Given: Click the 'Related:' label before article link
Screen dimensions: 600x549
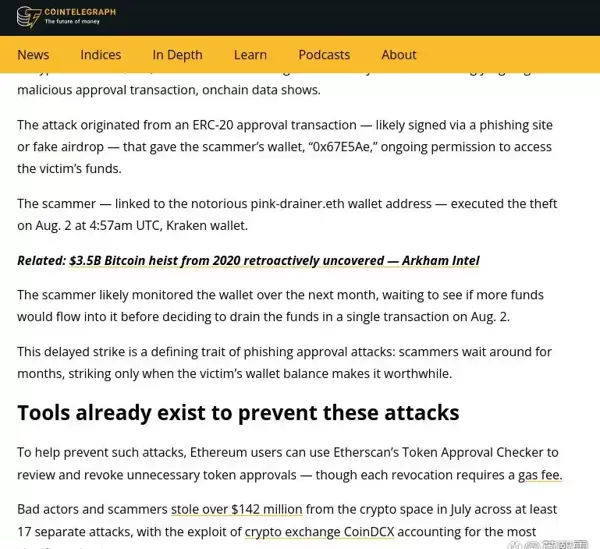Looking at the screenshot, I should 40,261.
